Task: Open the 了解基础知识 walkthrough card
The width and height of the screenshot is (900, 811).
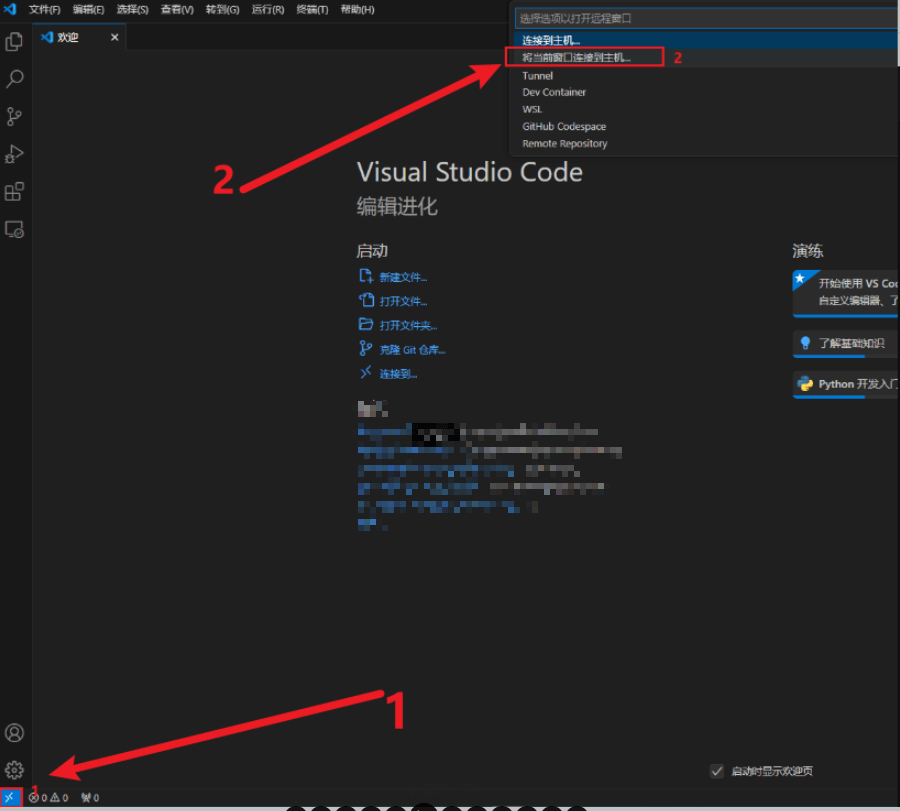Action: pyautogui.click(x=850, y=343)
